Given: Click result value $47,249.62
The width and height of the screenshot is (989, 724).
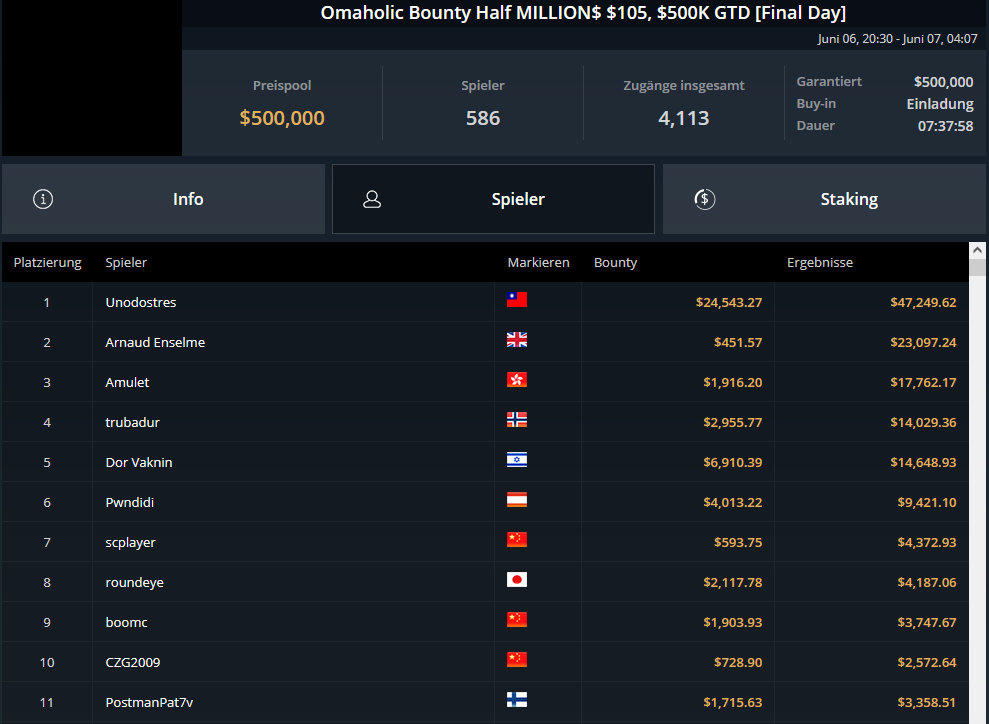Looking at the screenshot, I should [923, 302].
